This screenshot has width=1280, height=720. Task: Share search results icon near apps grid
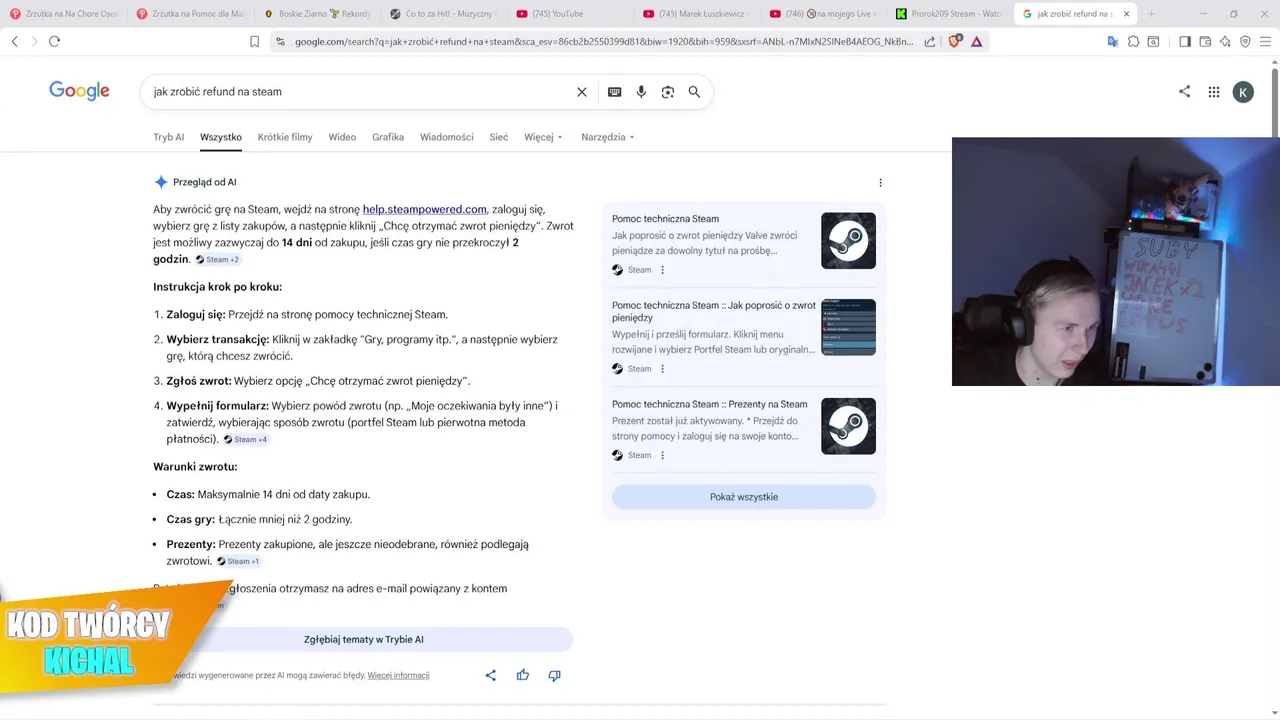pyautogui.click(x=1185, y=91)
